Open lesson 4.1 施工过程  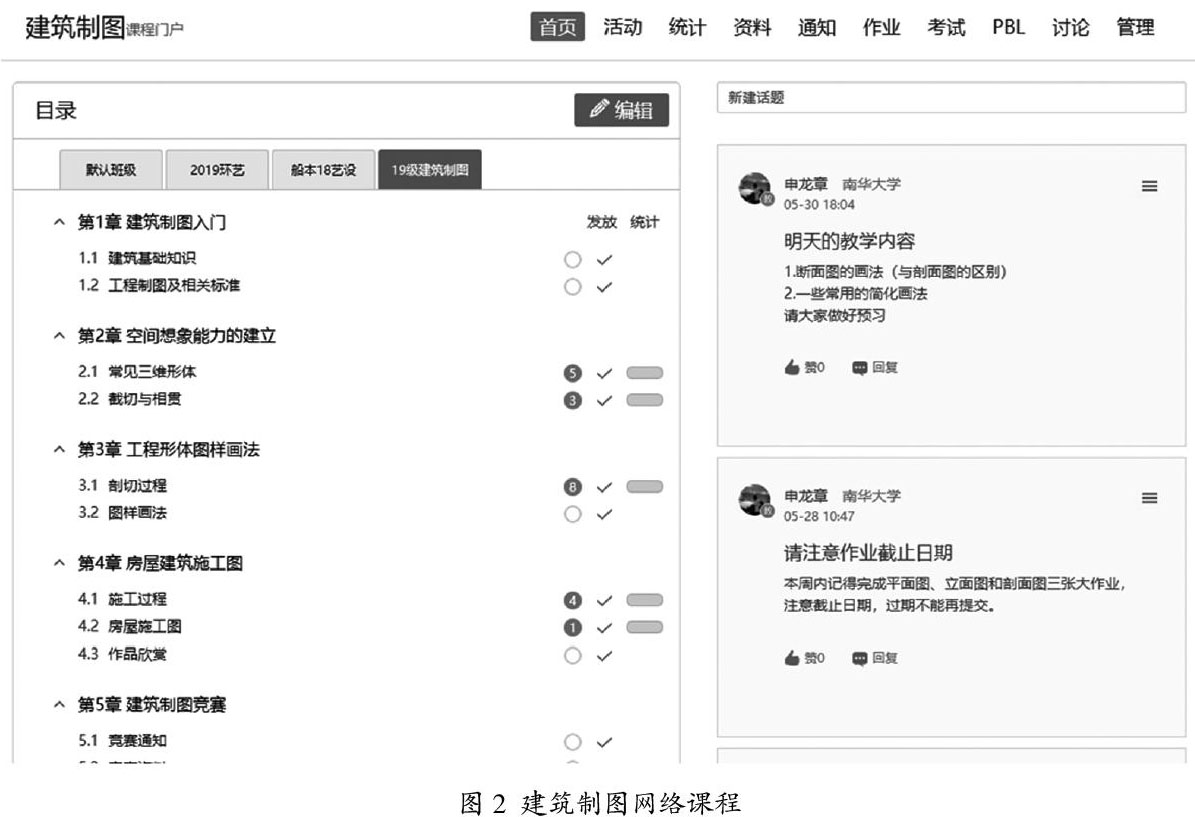click(122, 599)
